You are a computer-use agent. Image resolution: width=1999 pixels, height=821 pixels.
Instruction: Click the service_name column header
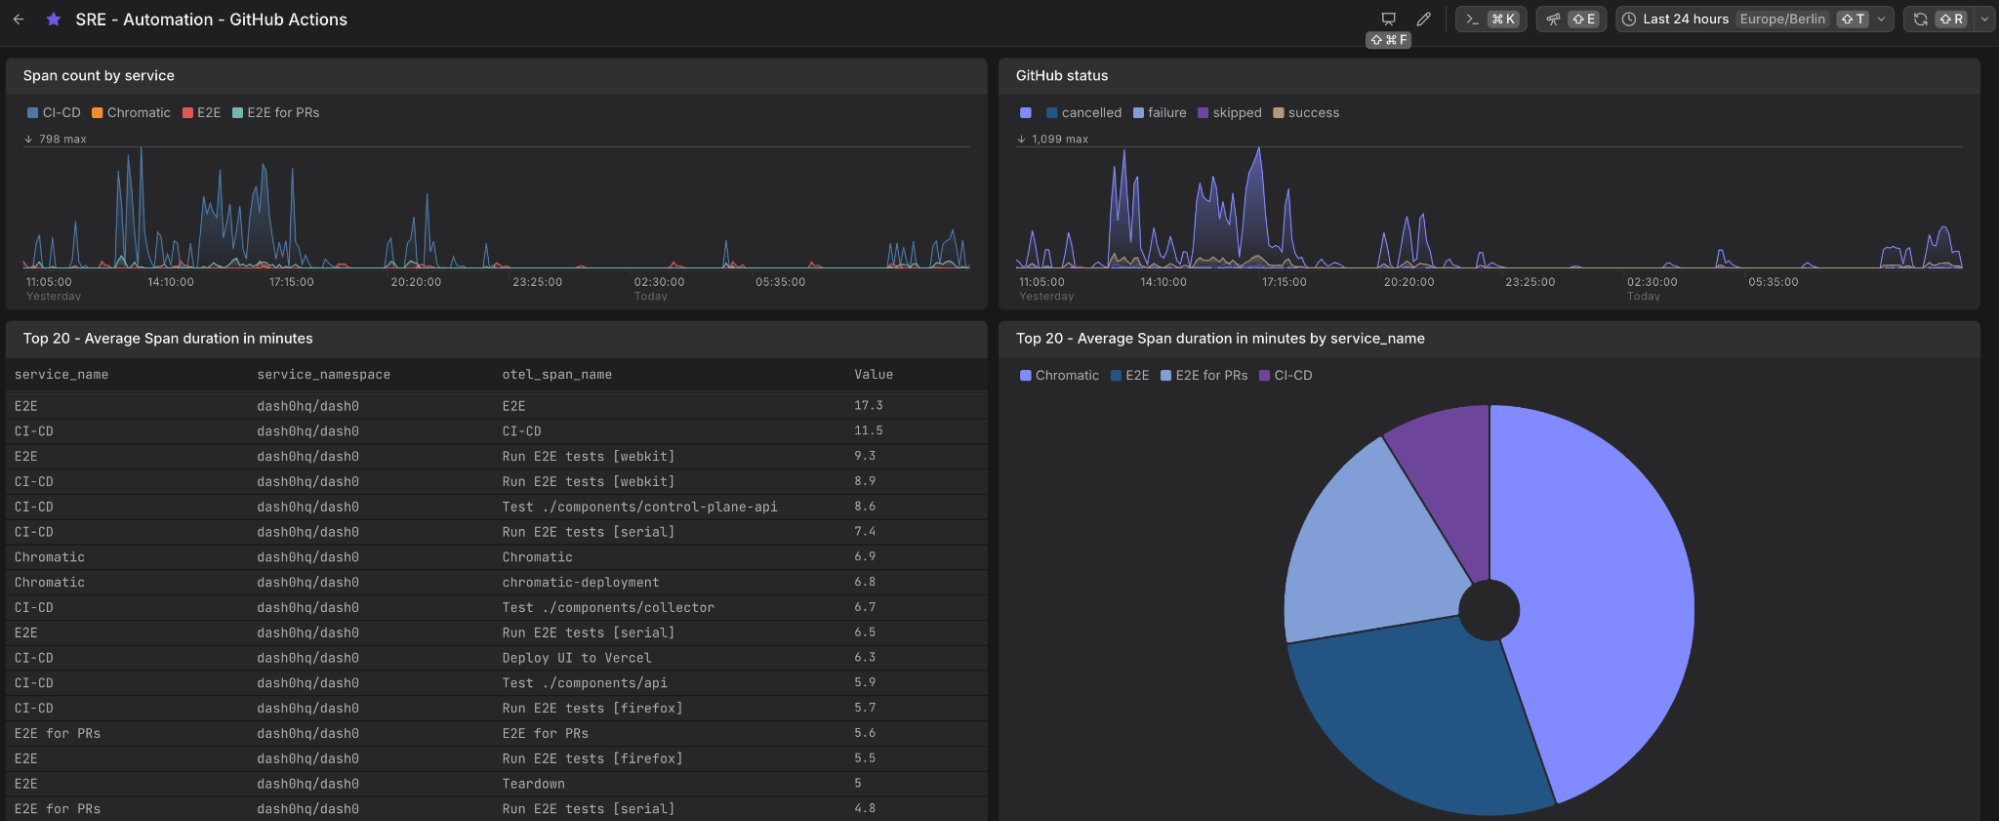(x=61, y=375)
